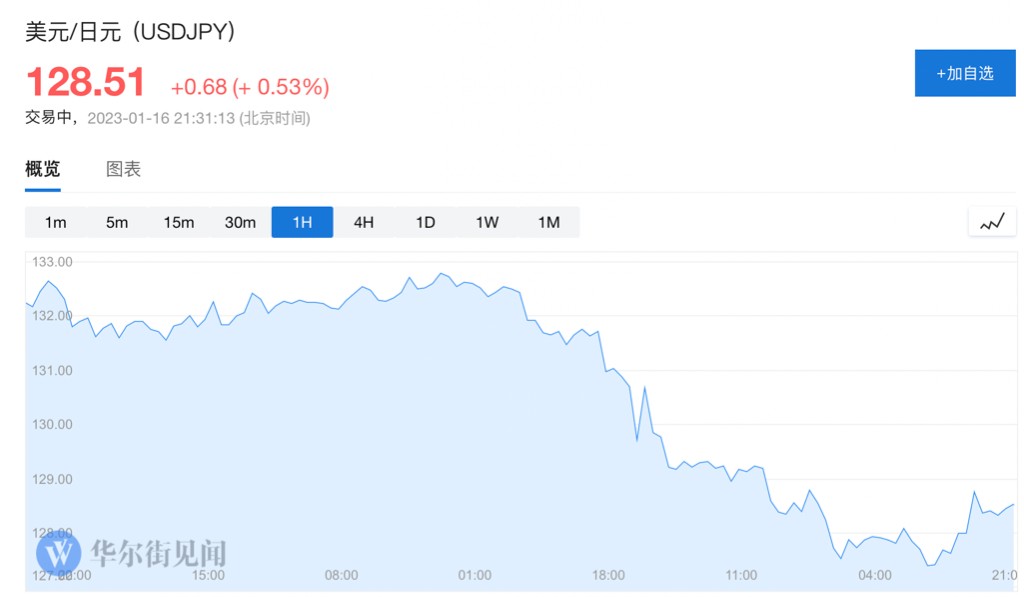The width and height of the screenshot is (1024, 597).
Task: Select the active 1H interval
Action: (x=302, y=222)
